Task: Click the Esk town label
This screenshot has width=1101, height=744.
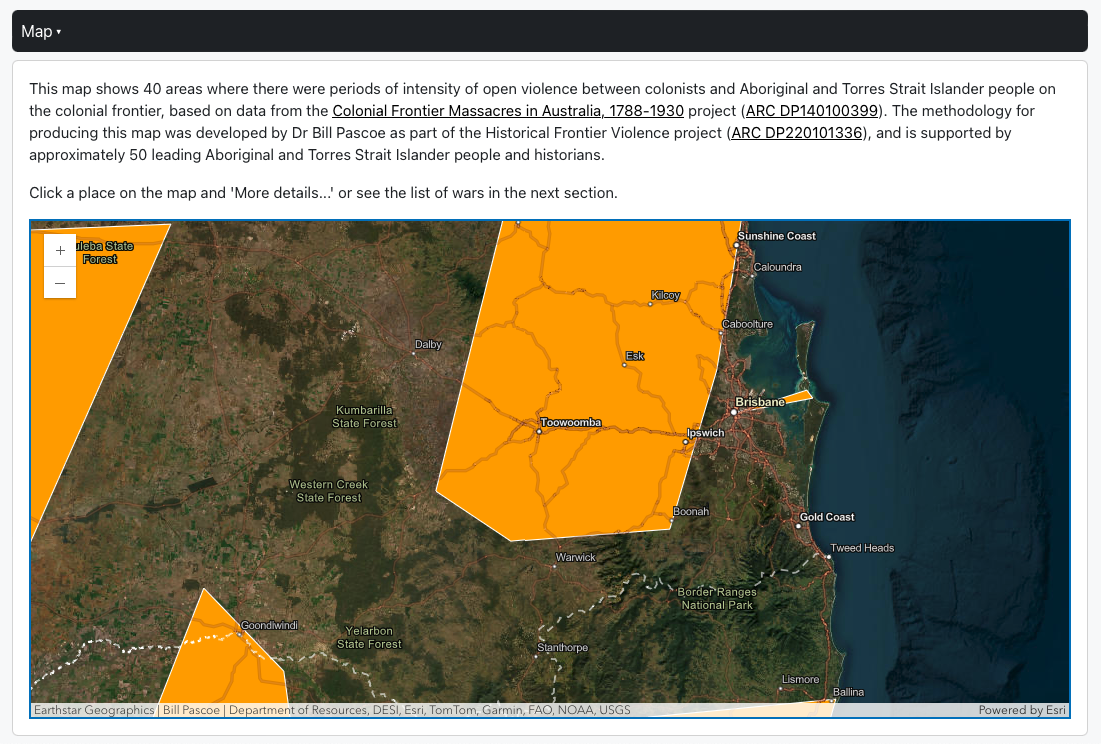Action: click(x=635, y=357)
